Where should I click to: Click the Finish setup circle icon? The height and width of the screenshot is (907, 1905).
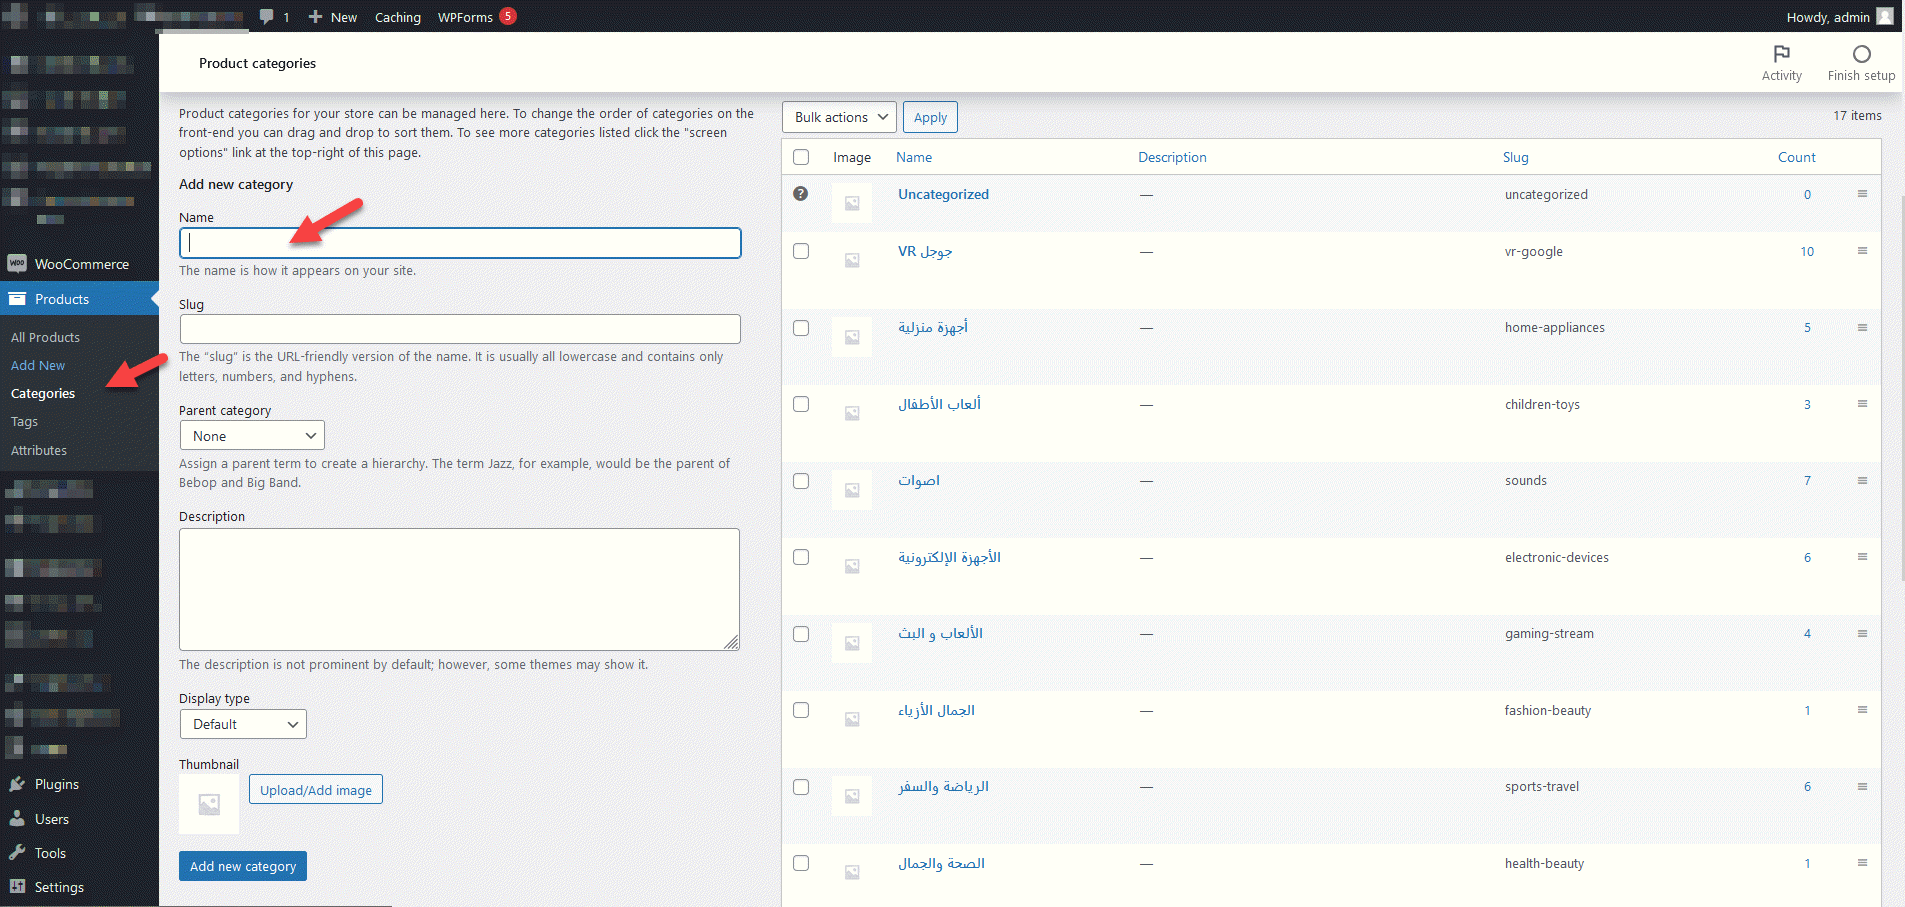(x=1861, y=54)
